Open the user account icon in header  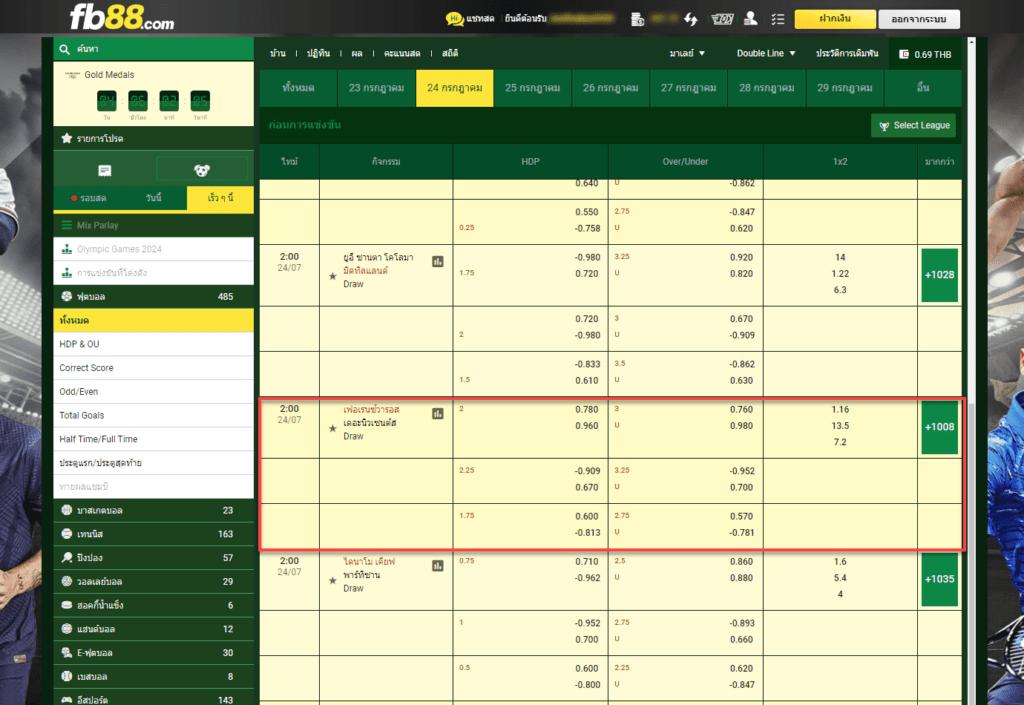[751, 18]
